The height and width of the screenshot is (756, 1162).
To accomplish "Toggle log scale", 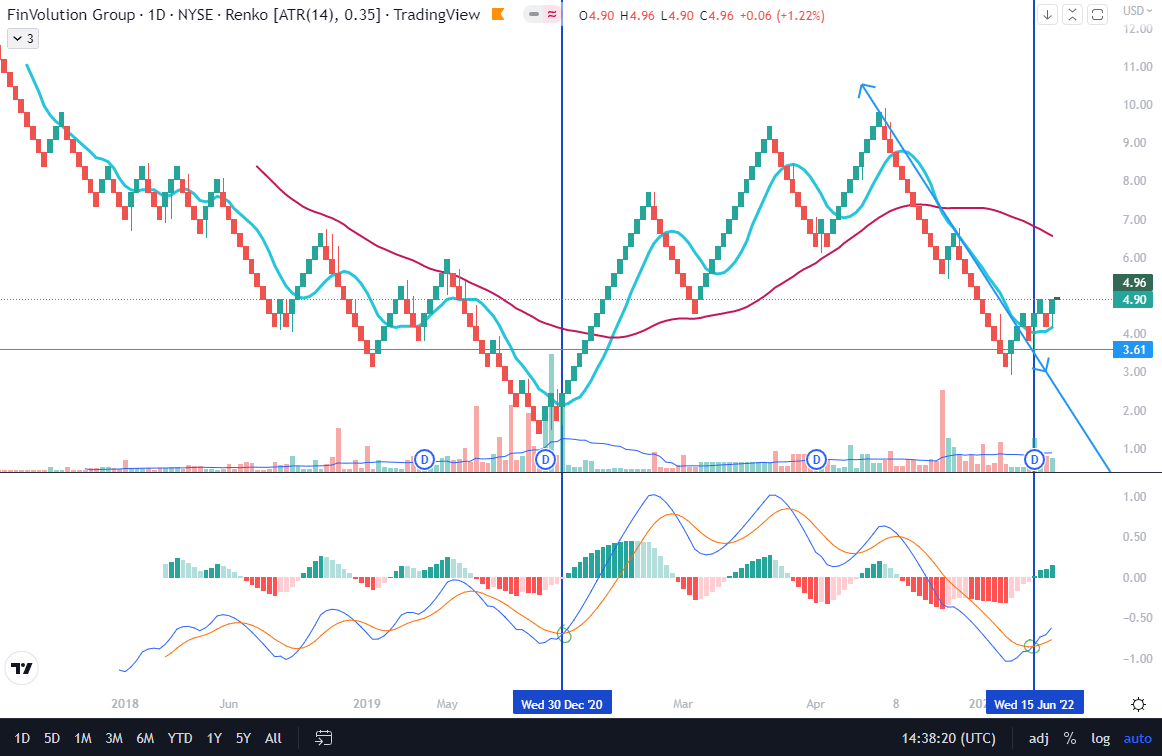I will click(x=1100, y=738).
